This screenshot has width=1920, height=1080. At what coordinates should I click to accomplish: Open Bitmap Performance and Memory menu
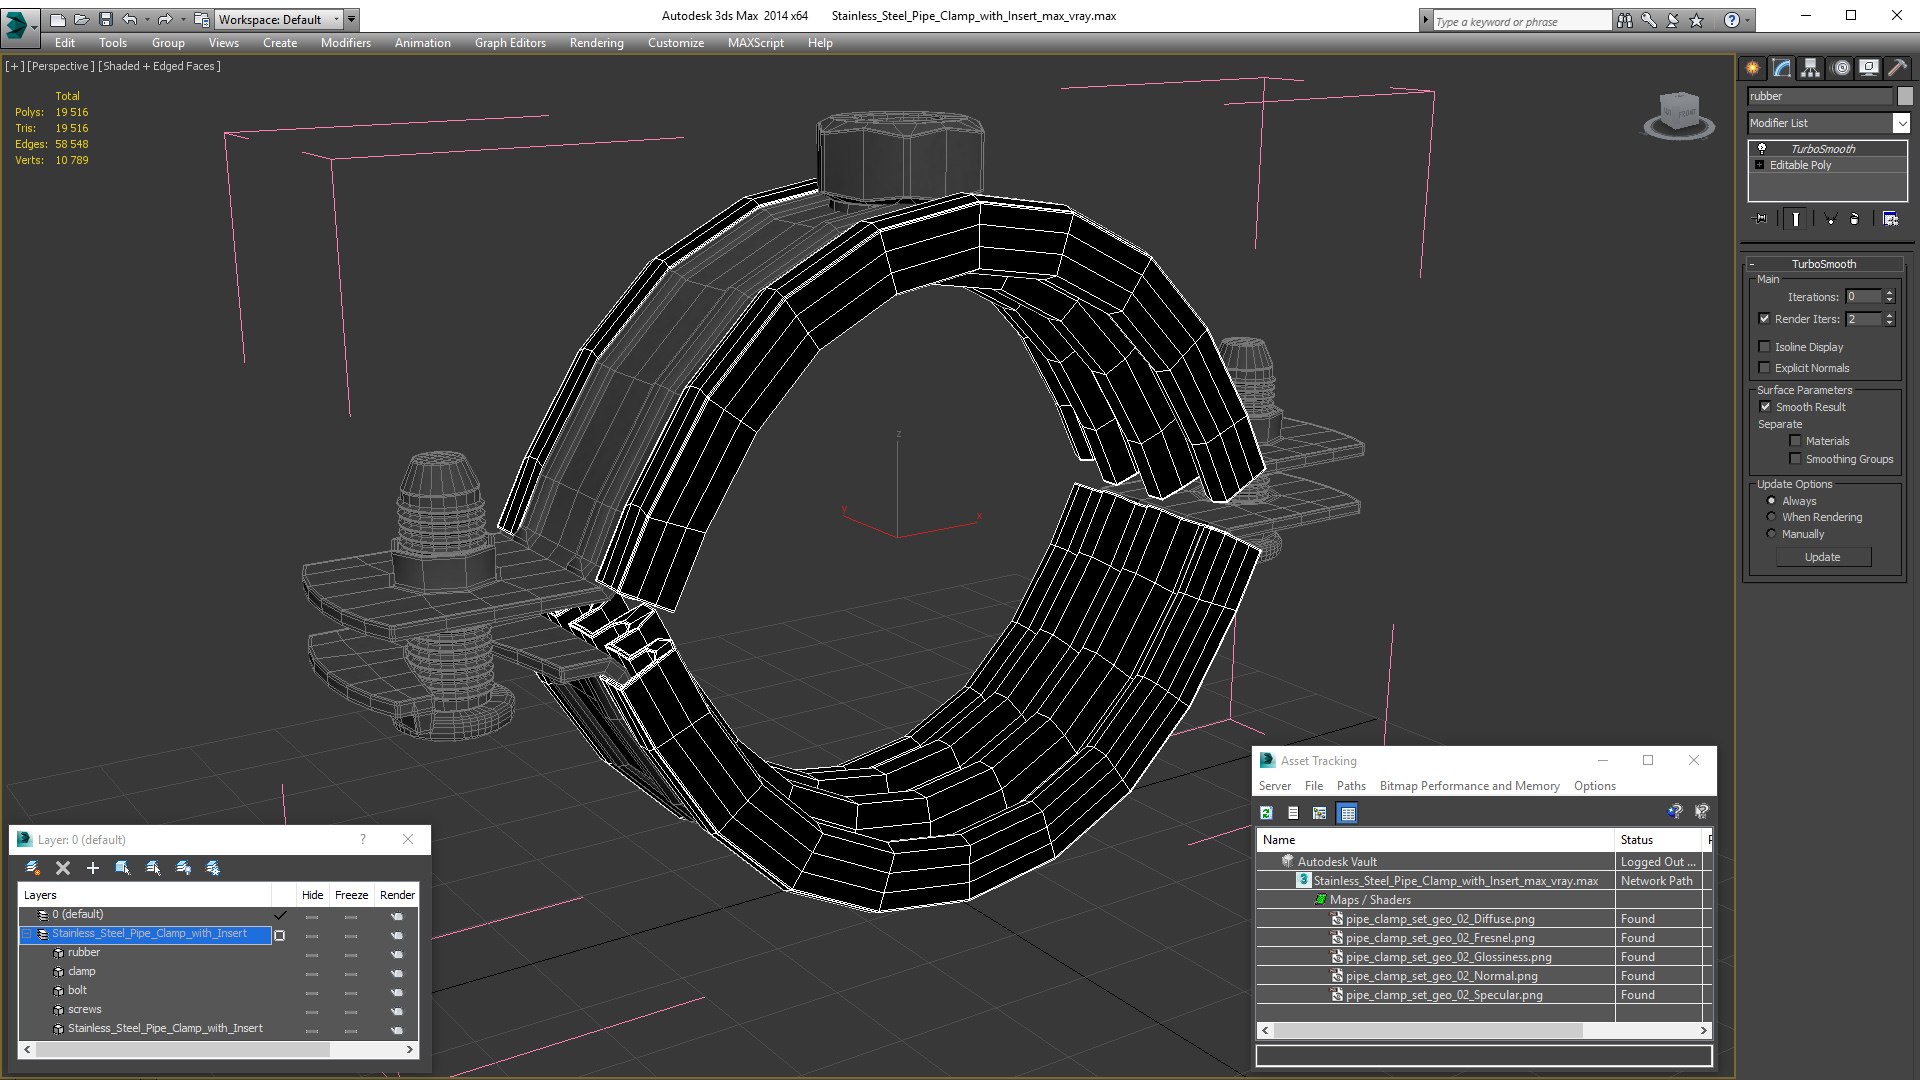tap(1469, 786)
